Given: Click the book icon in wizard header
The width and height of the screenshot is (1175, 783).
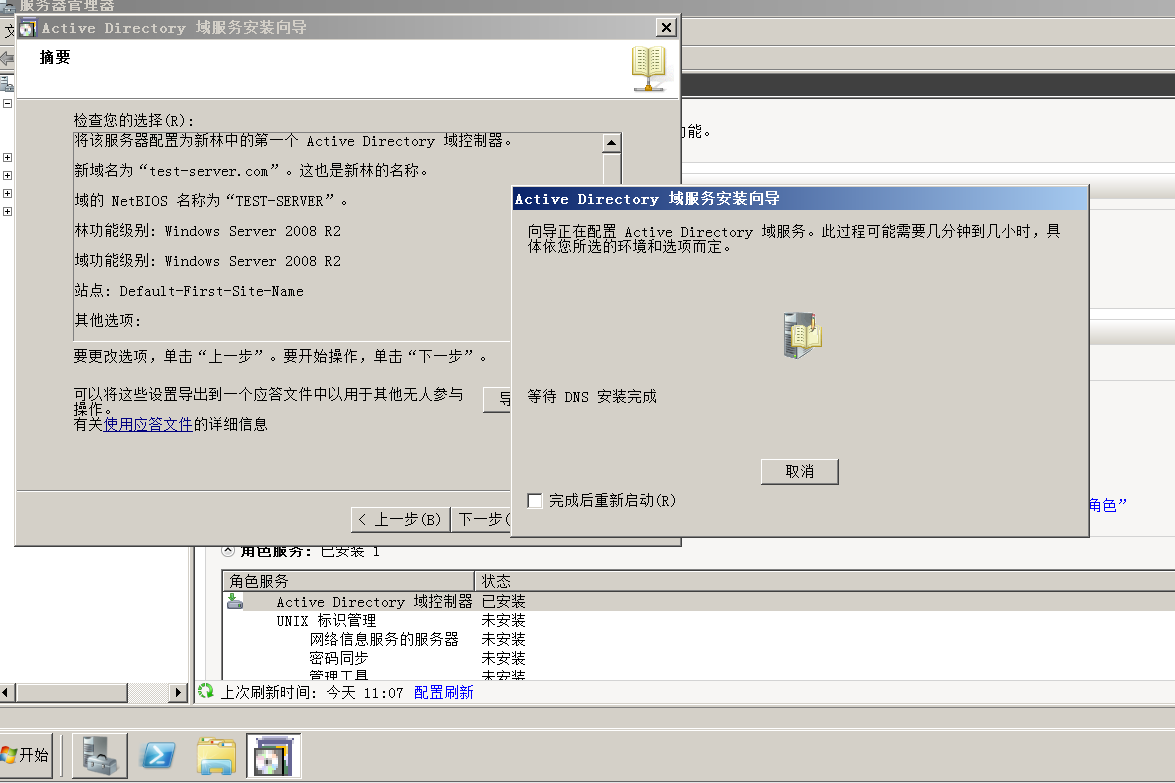Looking at the screenshot, I should tap(649, 68).
